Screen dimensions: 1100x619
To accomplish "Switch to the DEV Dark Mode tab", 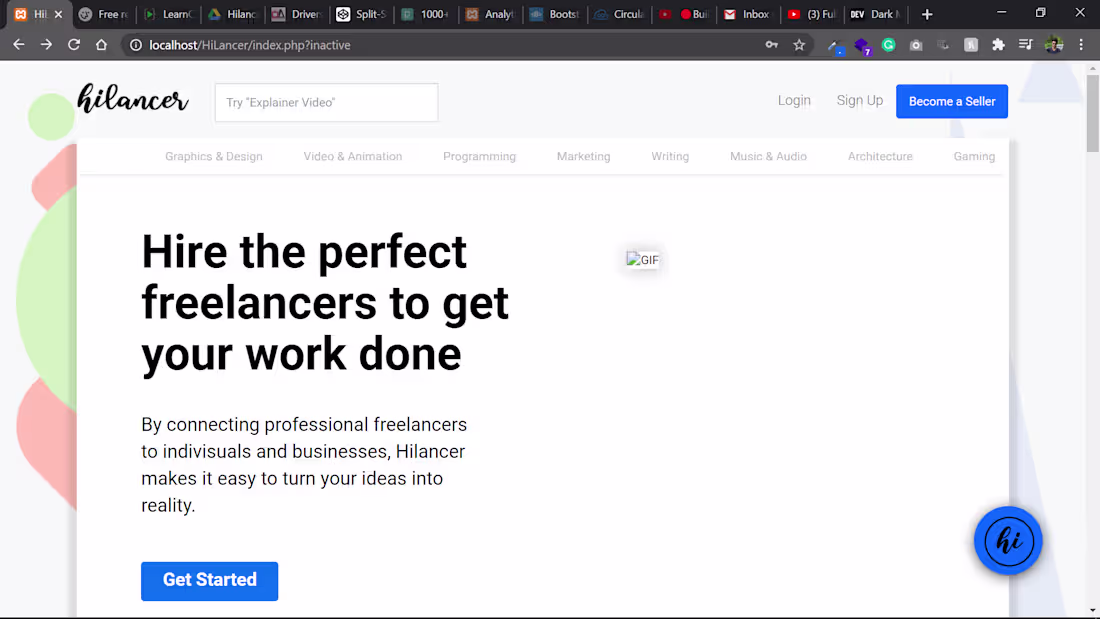I will 877,14.
